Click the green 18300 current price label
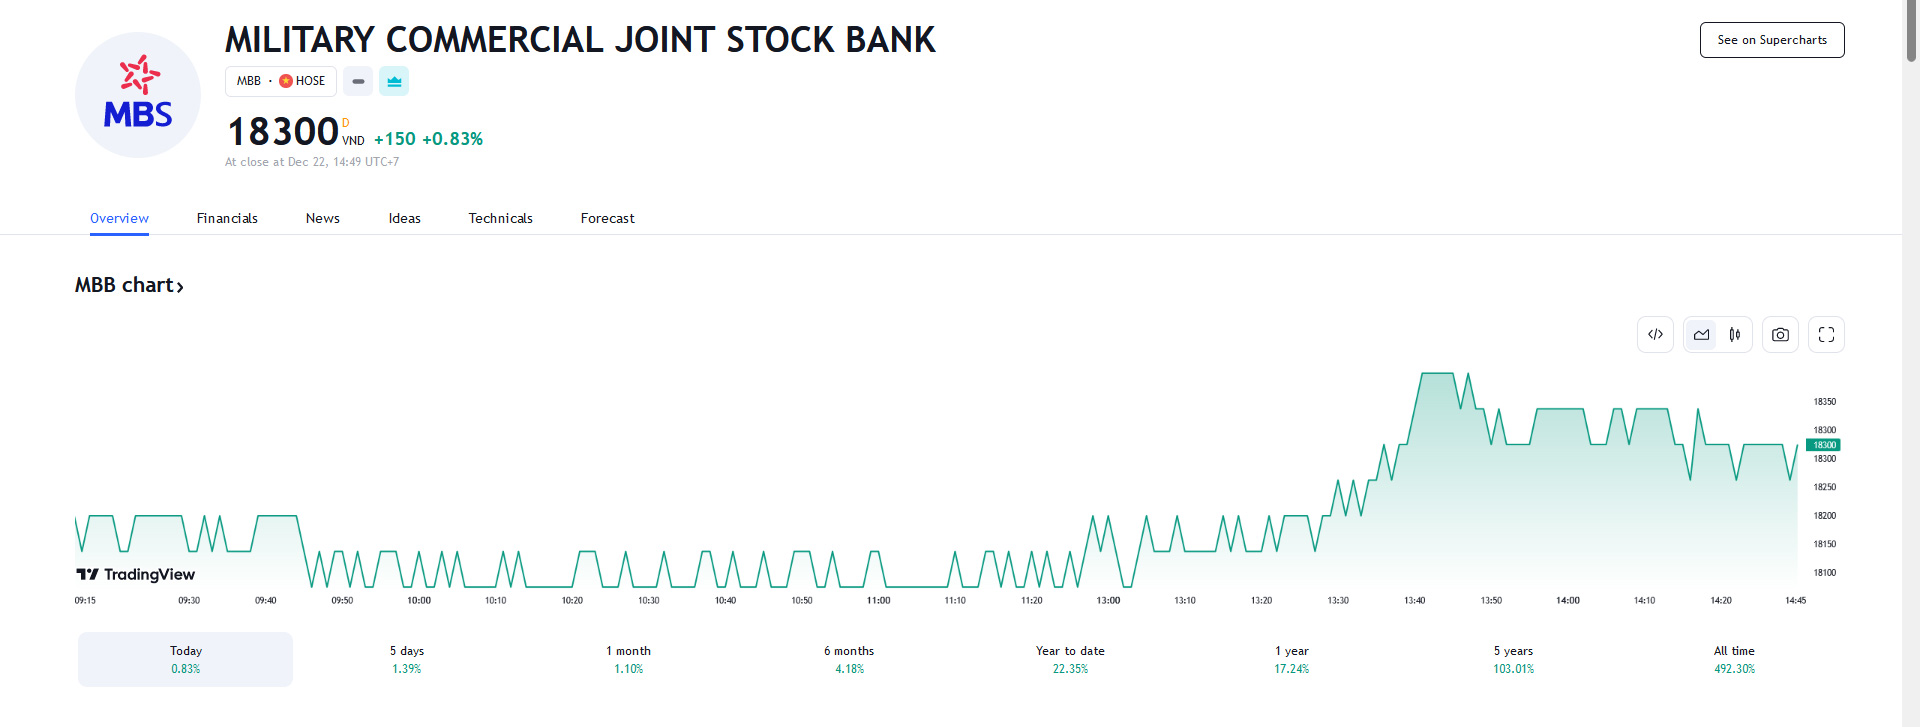This screenshot has width=1920, height=727. click(1823, 445)
